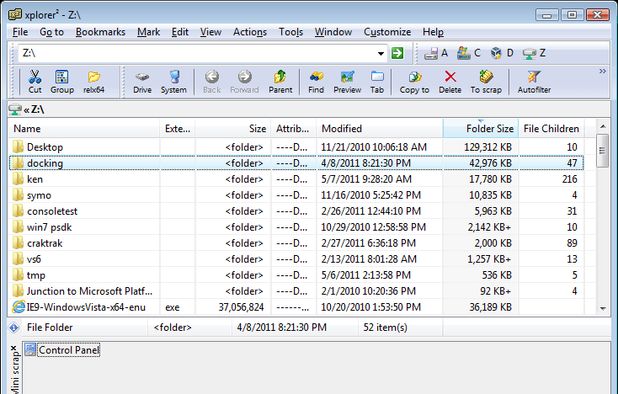Click the file list scroll down arrow
This screenshot has width=618, height=394.
[x=603, y=309]
